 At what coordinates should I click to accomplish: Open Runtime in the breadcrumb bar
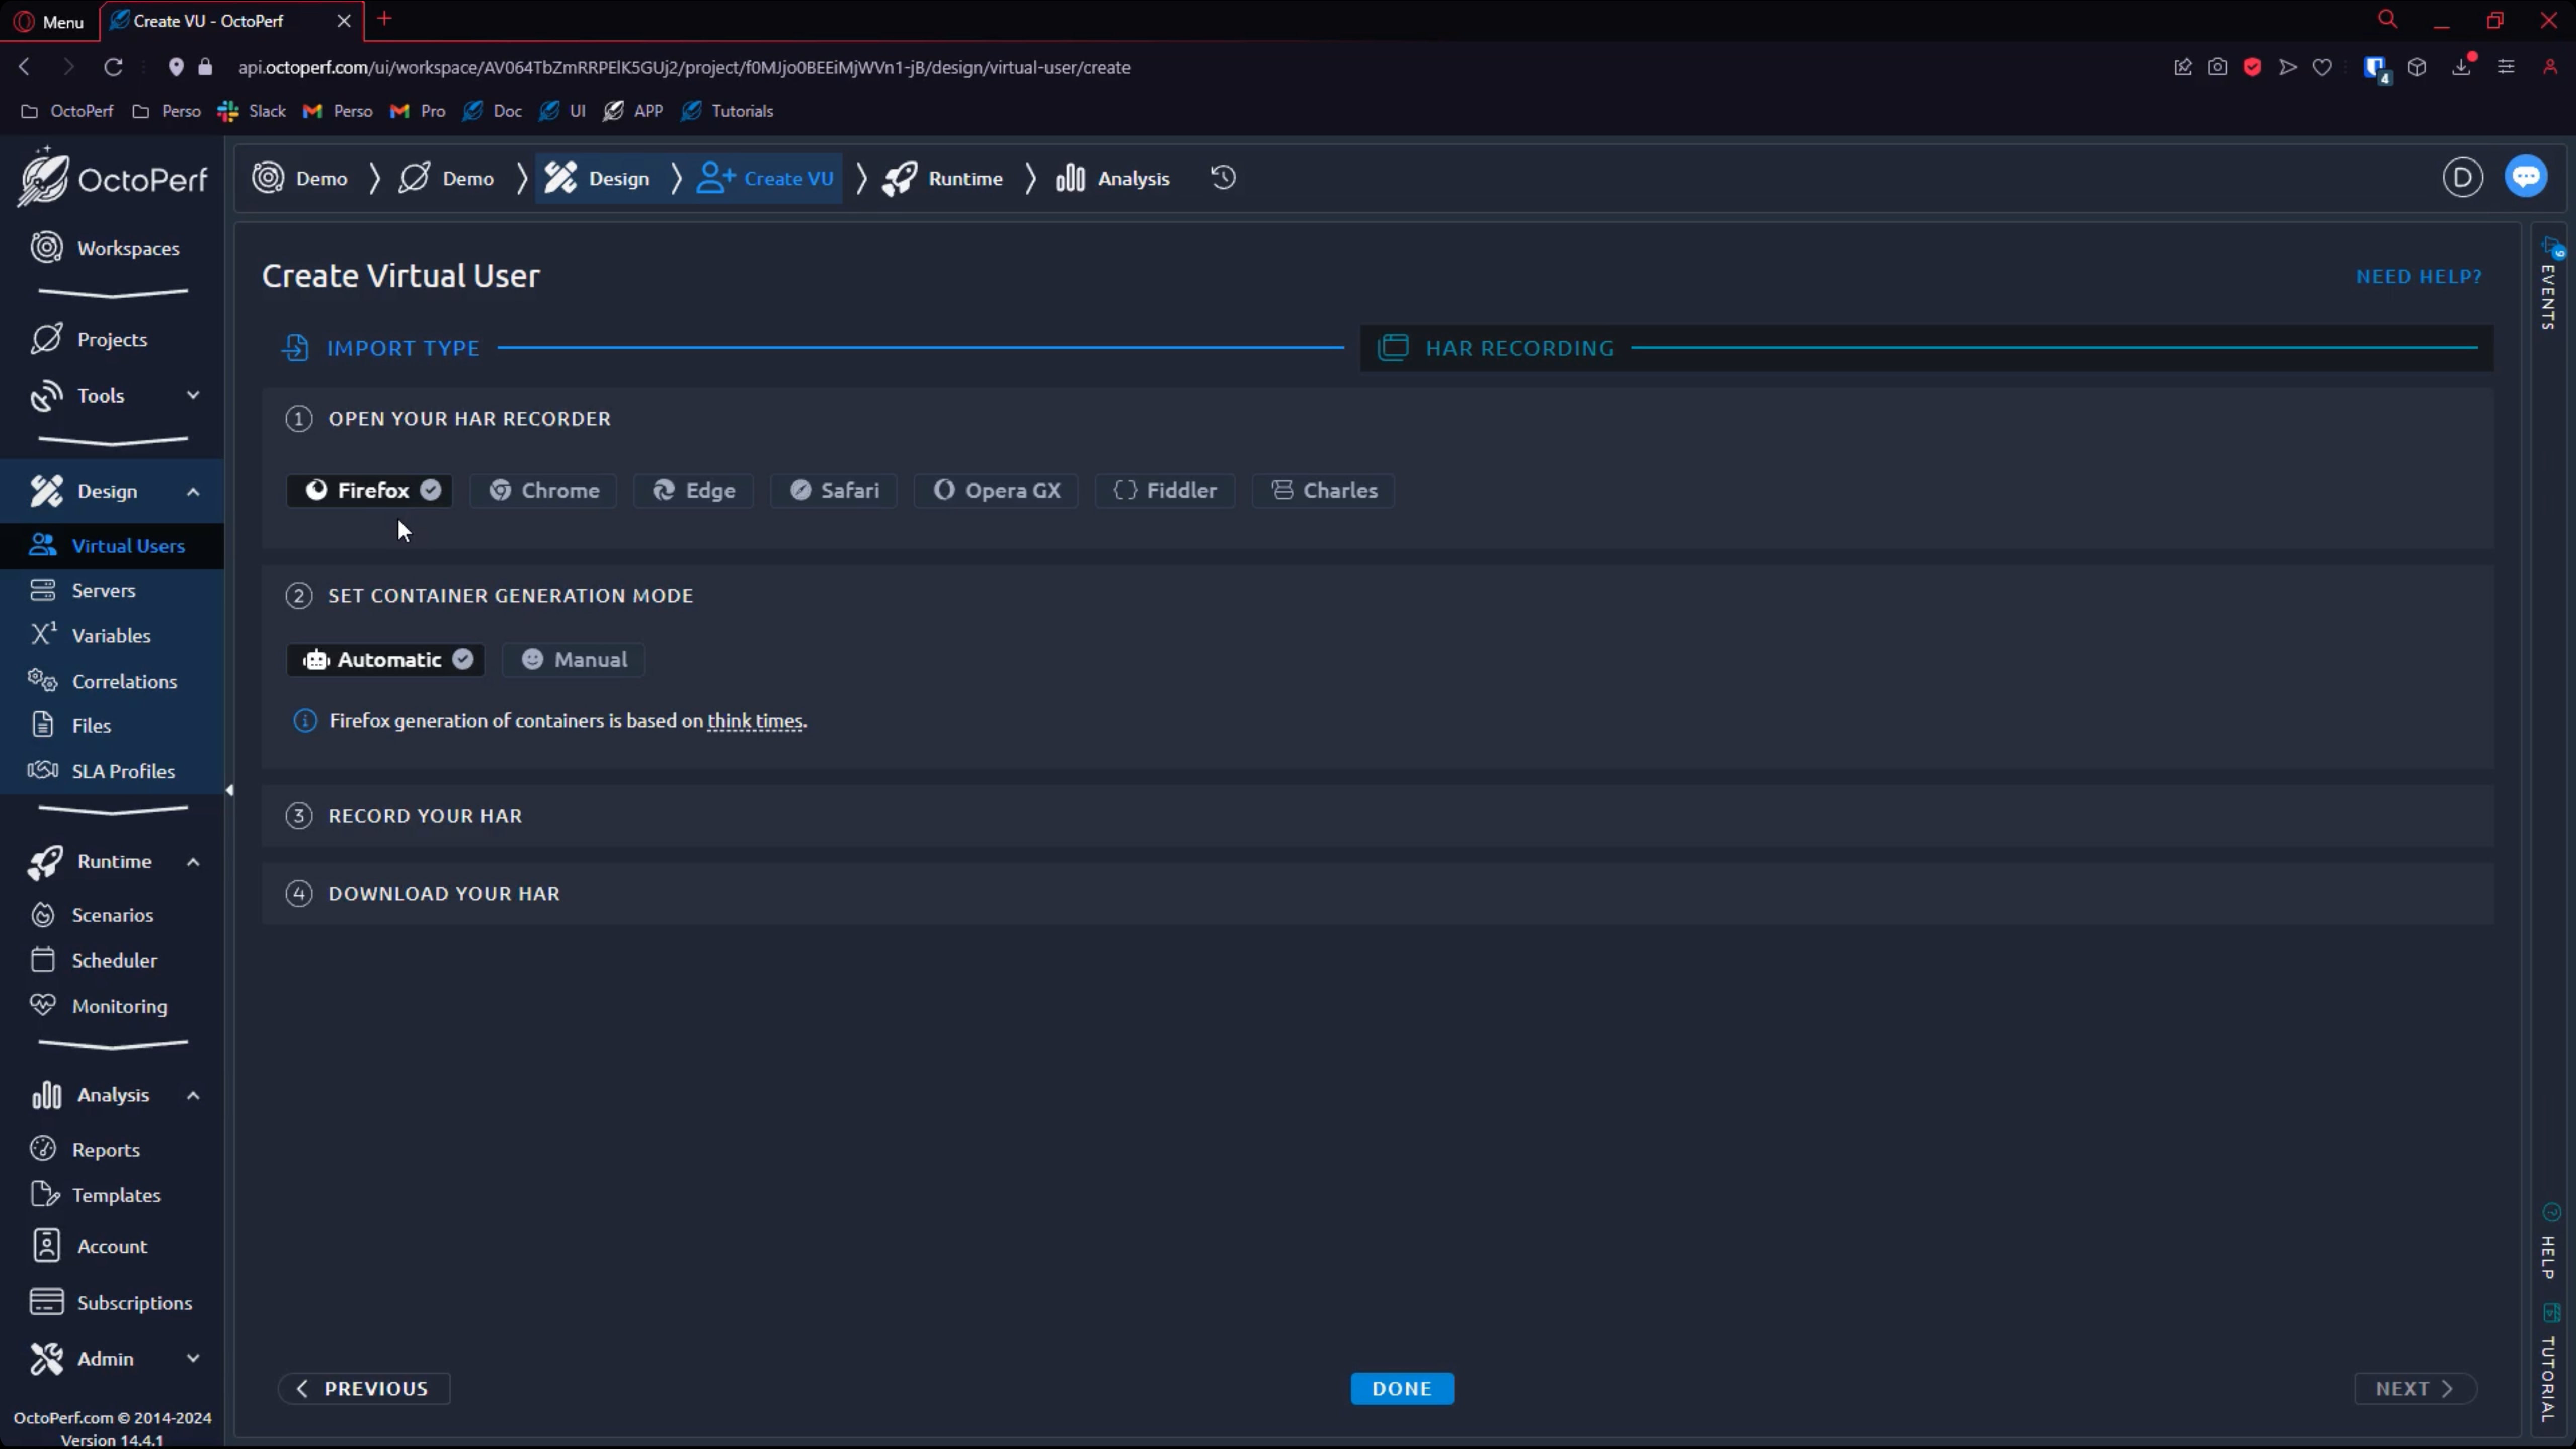(x=943, y=178)
